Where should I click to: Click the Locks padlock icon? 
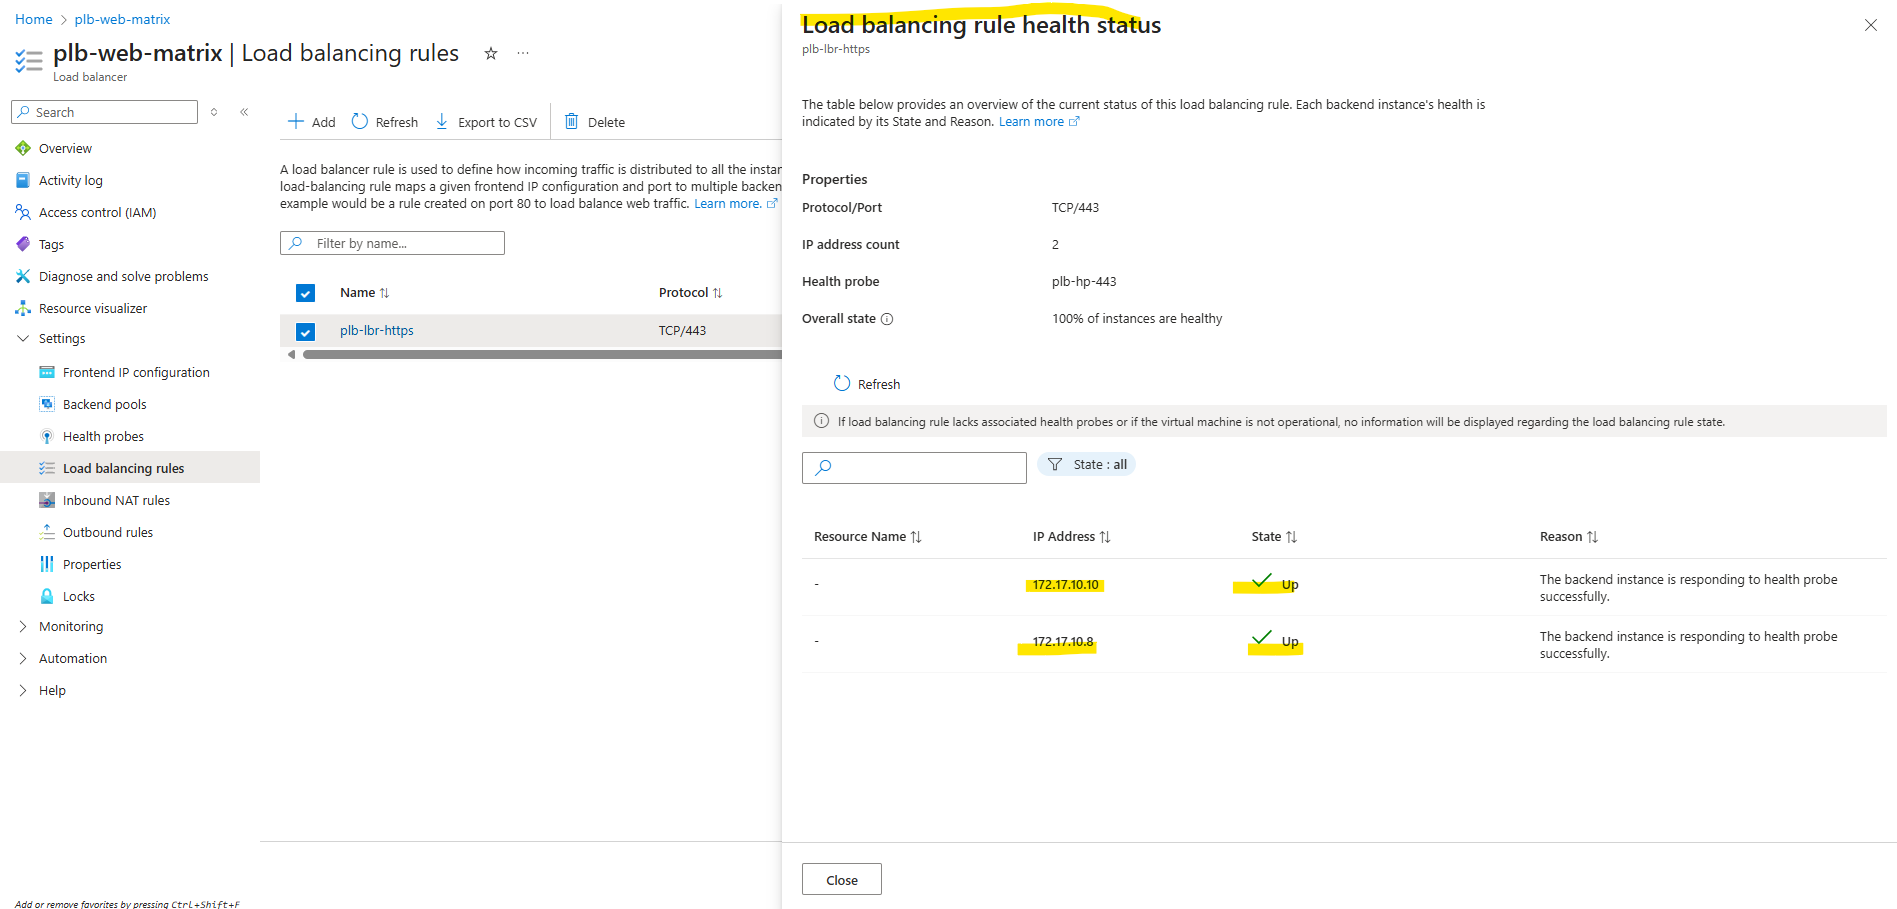coord(47,596)
